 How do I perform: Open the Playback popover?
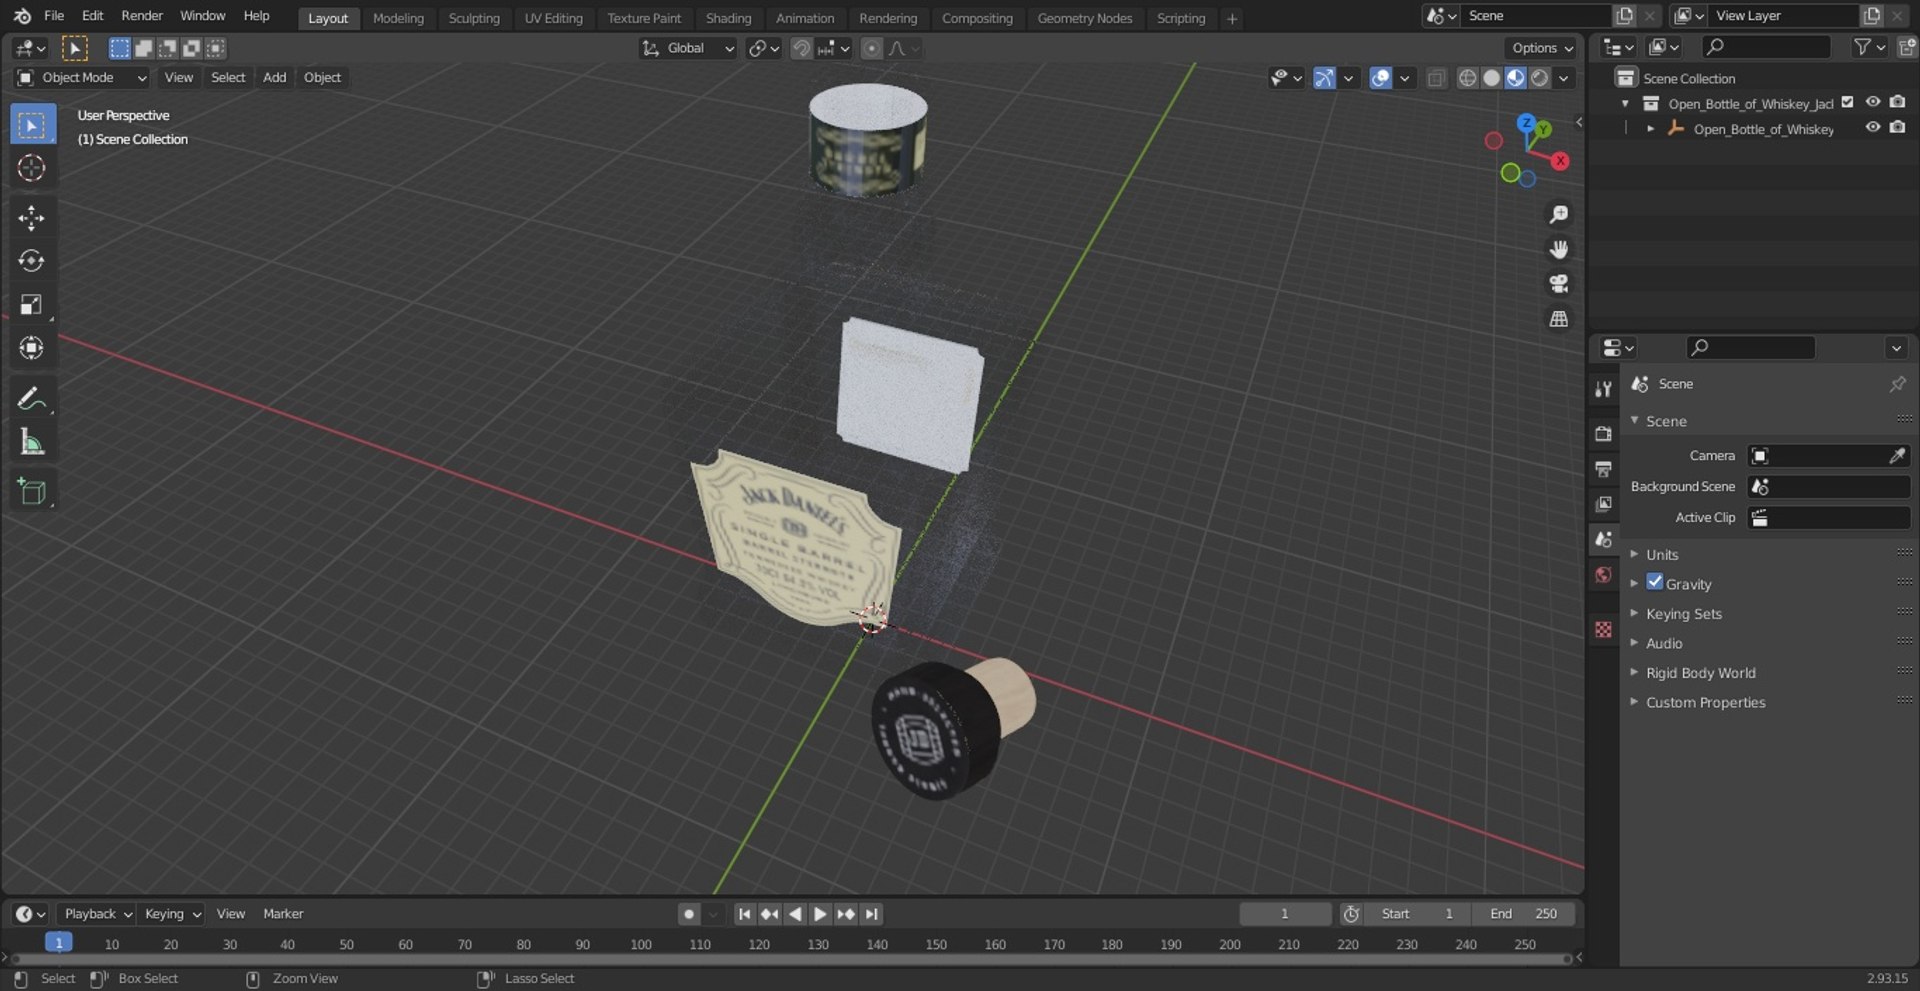pyautogui.click(x=97, y=914)
